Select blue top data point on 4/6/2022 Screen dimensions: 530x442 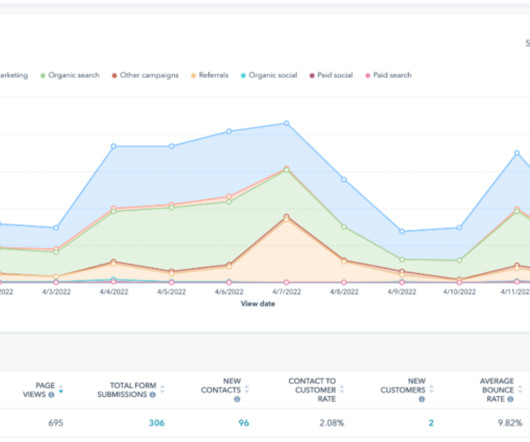coord(229,131)
